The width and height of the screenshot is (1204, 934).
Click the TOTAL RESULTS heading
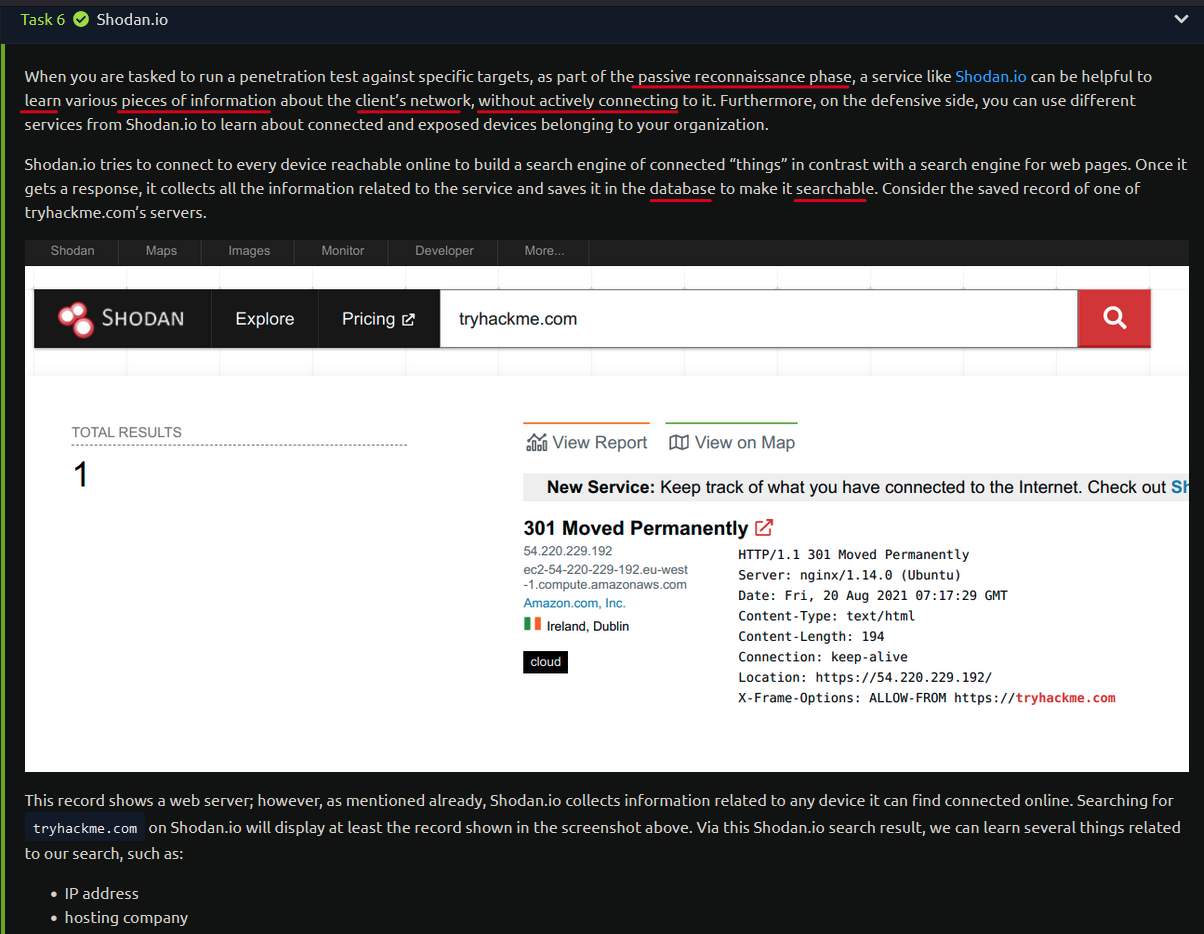(127, 433)
